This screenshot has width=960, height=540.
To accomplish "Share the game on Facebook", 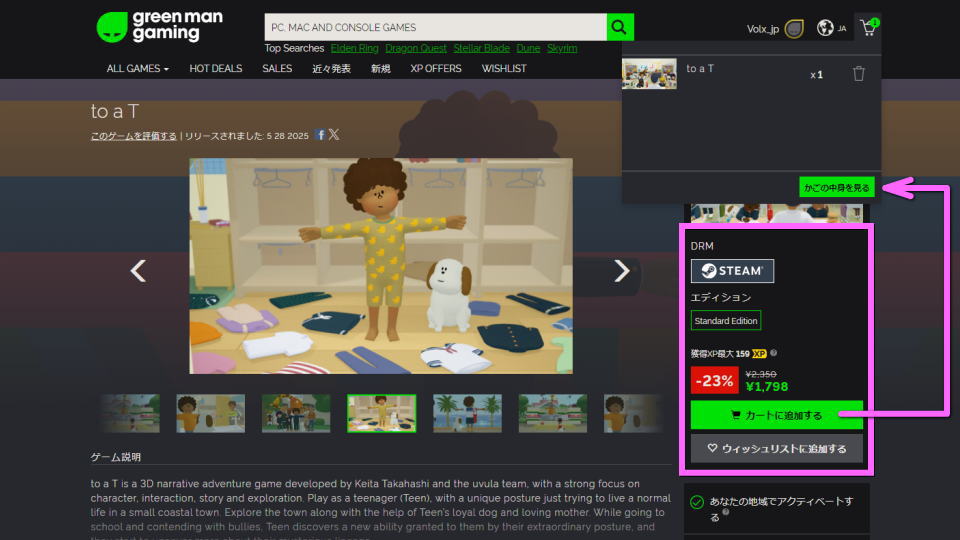I will point(320,135).
